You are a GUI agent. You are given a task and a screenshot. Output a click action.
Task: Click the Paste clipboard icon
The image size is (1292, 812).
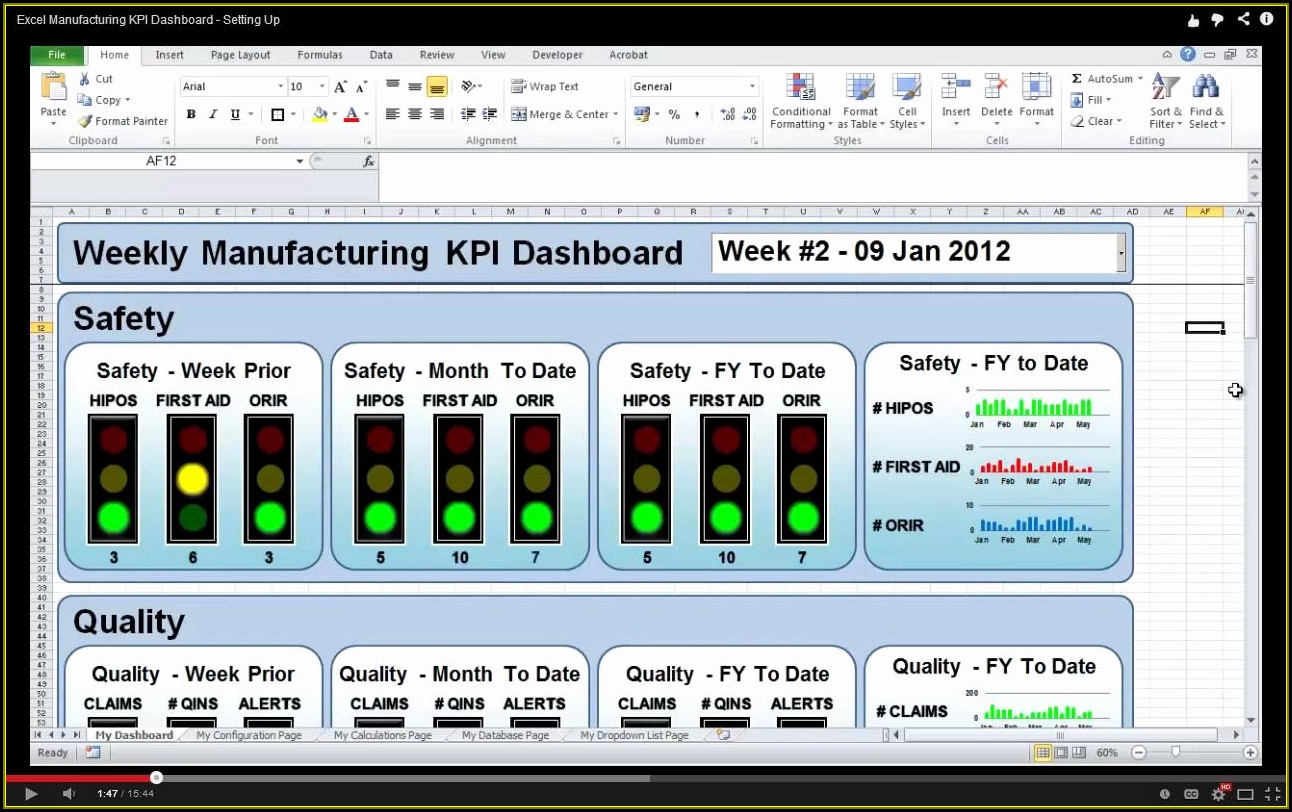click(53, 87)
